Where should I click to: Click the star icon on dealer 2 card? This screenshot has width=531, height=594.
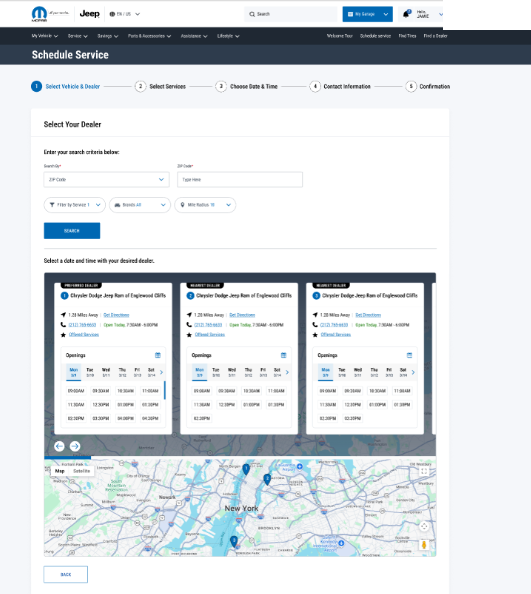click(189, 335)
